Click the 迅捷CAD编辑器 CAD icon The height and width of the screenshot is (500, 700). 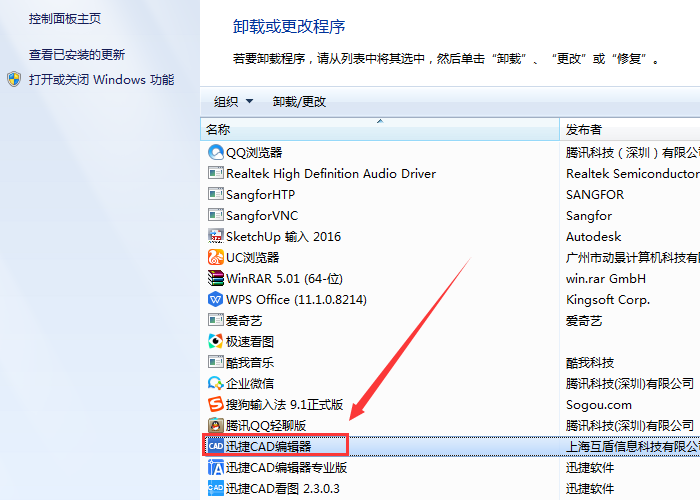coord(216,446)
